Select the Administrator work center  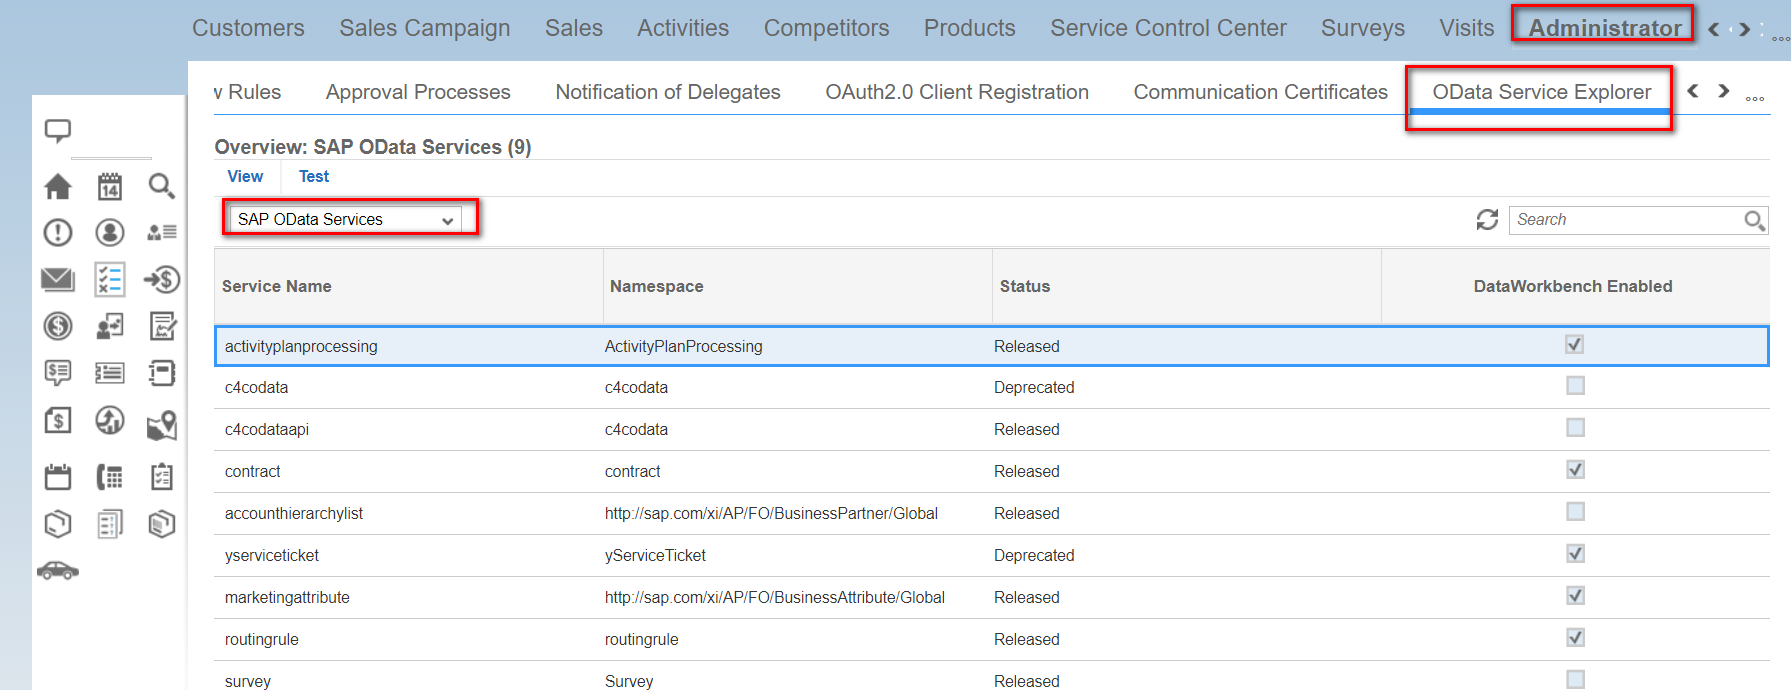[1605, 28]
